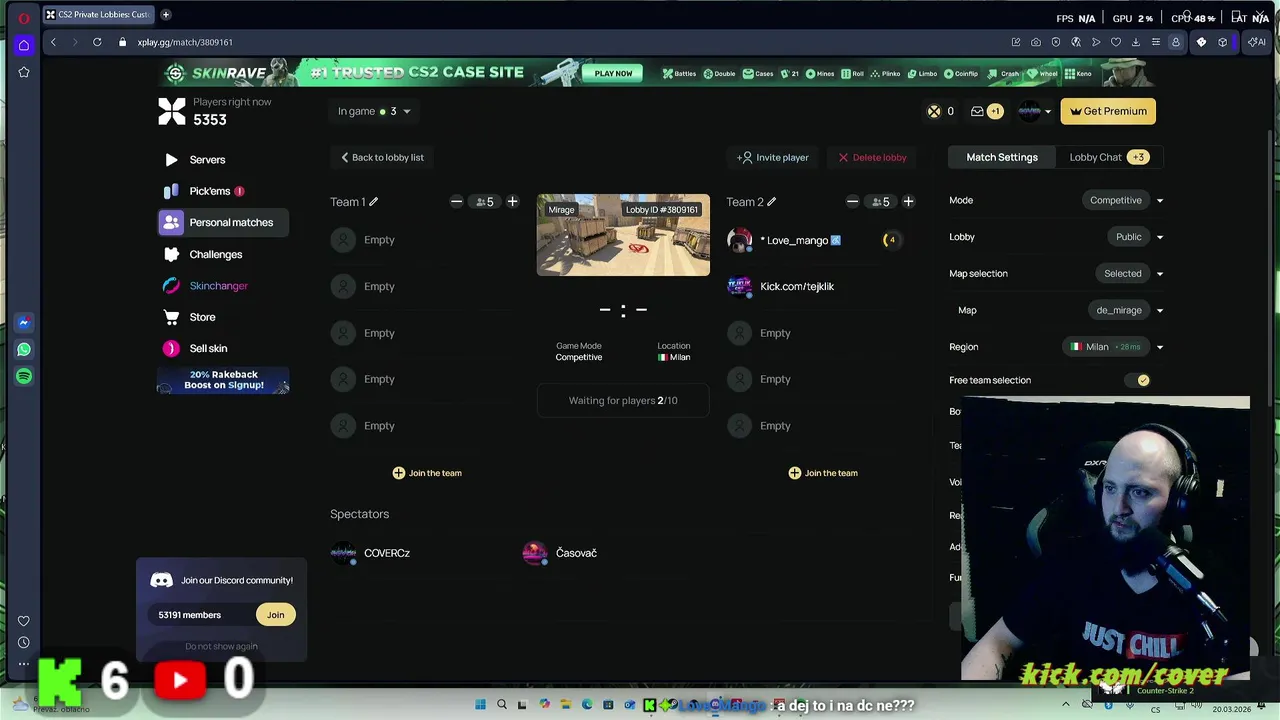Select spectator COVERCz
The image size is (1280, 720).
(x=371, y=553)
